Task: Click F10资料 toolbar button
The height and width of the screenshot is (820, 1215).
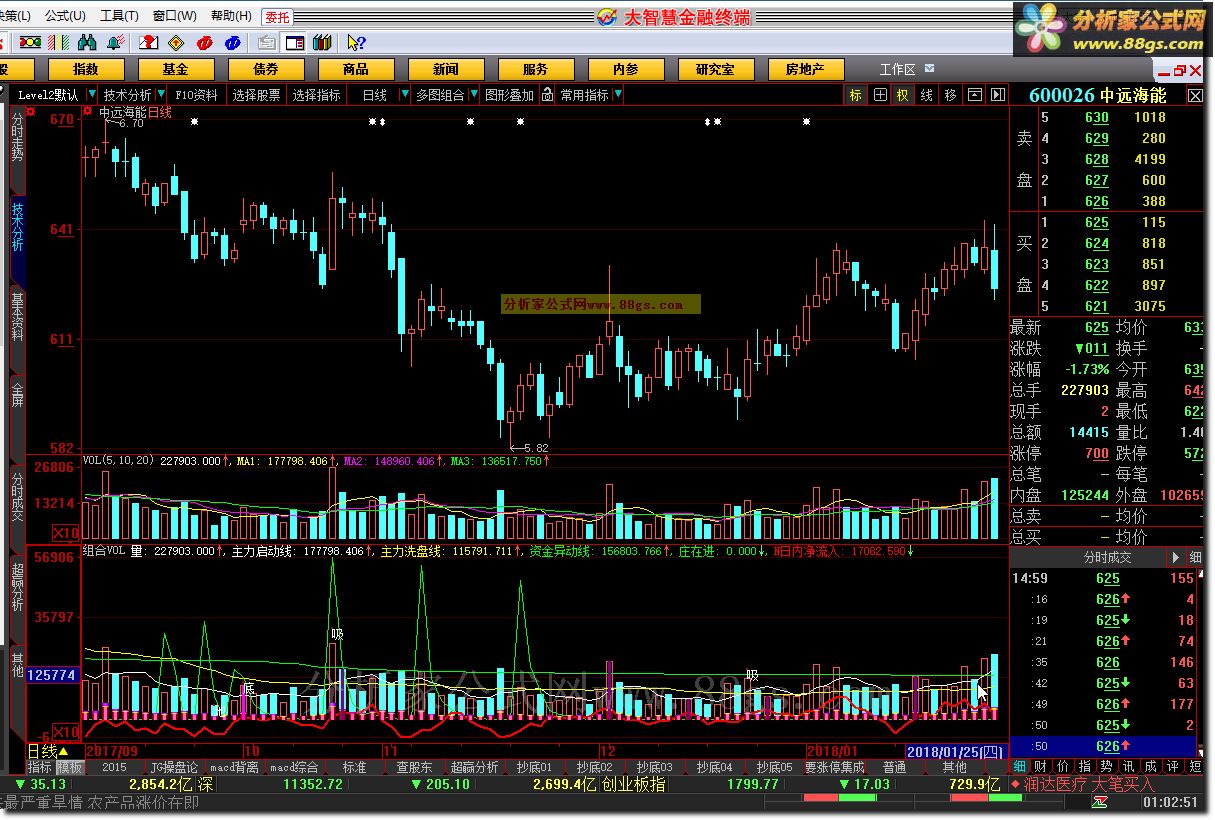Action: click(196, 95)
